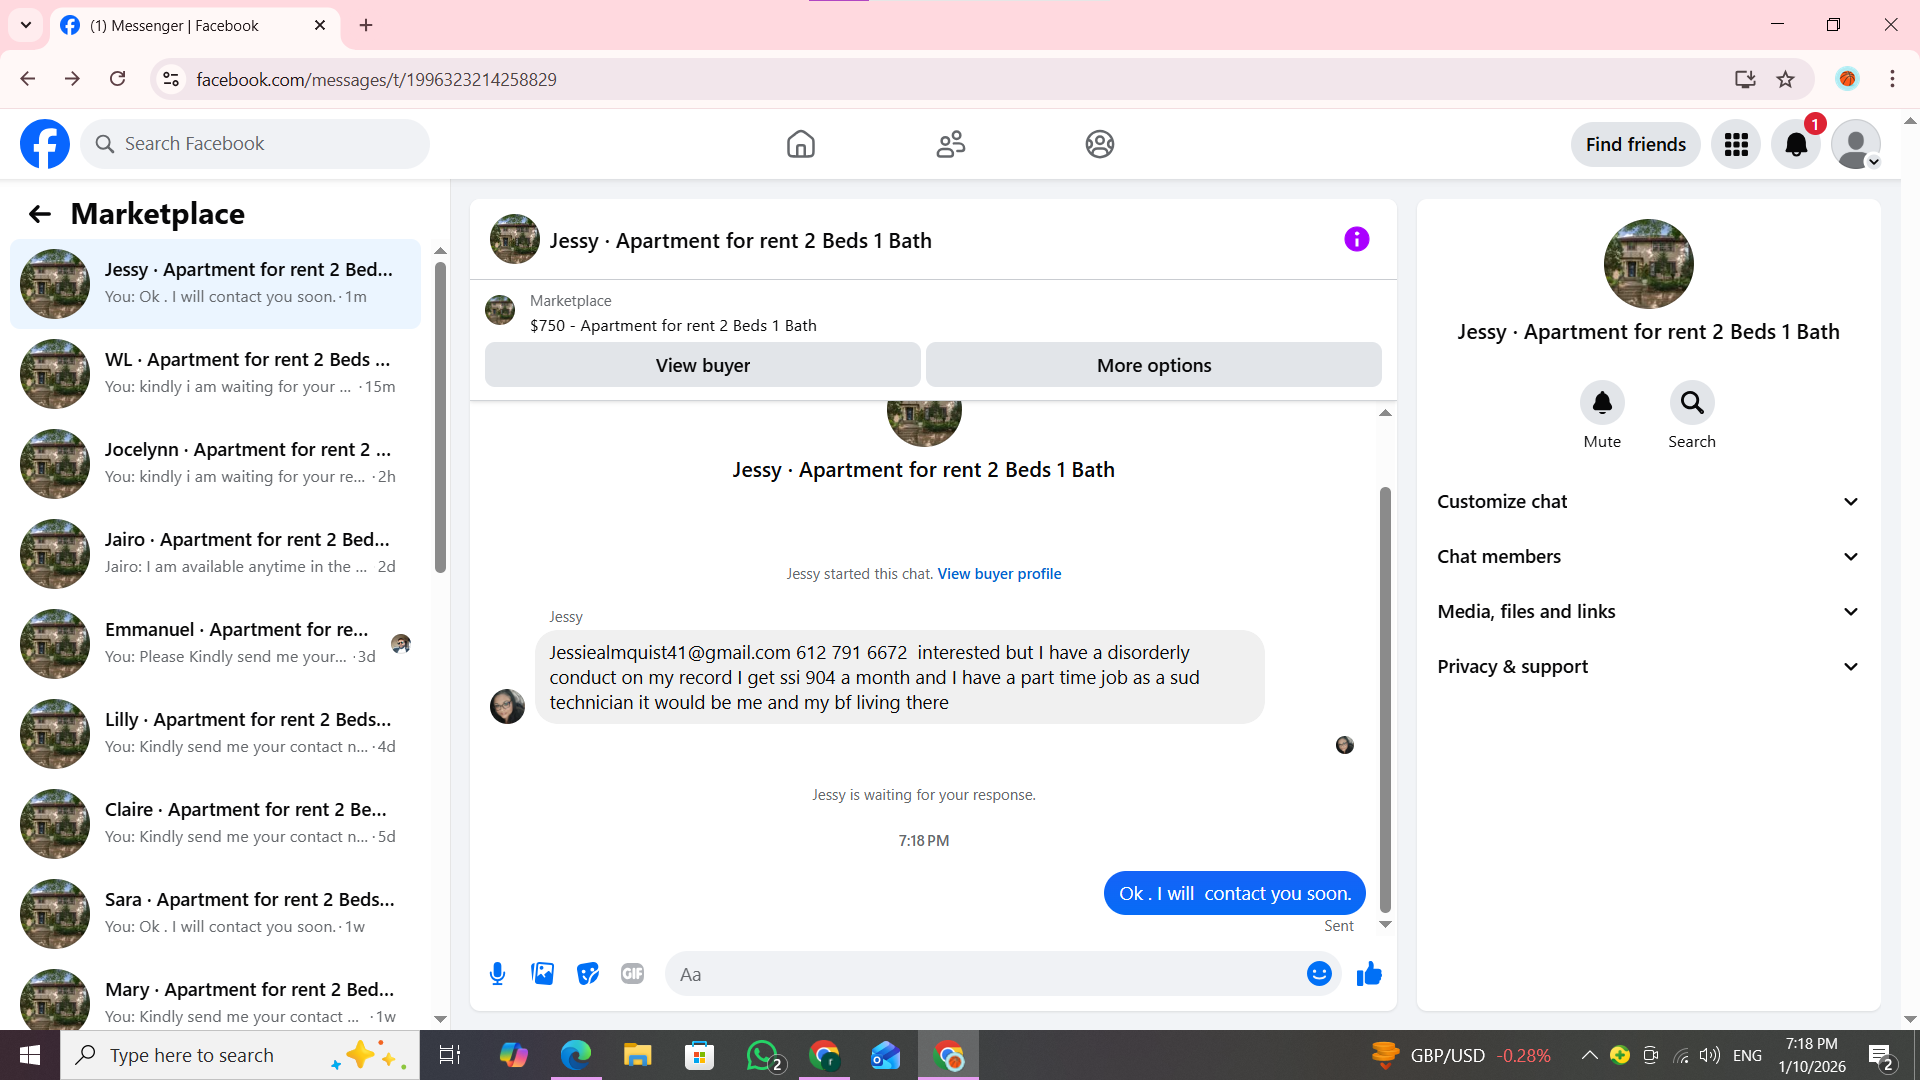The image size is (1920, 1080).
Task: Open the emoji picker in message box
Action: click(x=1319, y=974)
